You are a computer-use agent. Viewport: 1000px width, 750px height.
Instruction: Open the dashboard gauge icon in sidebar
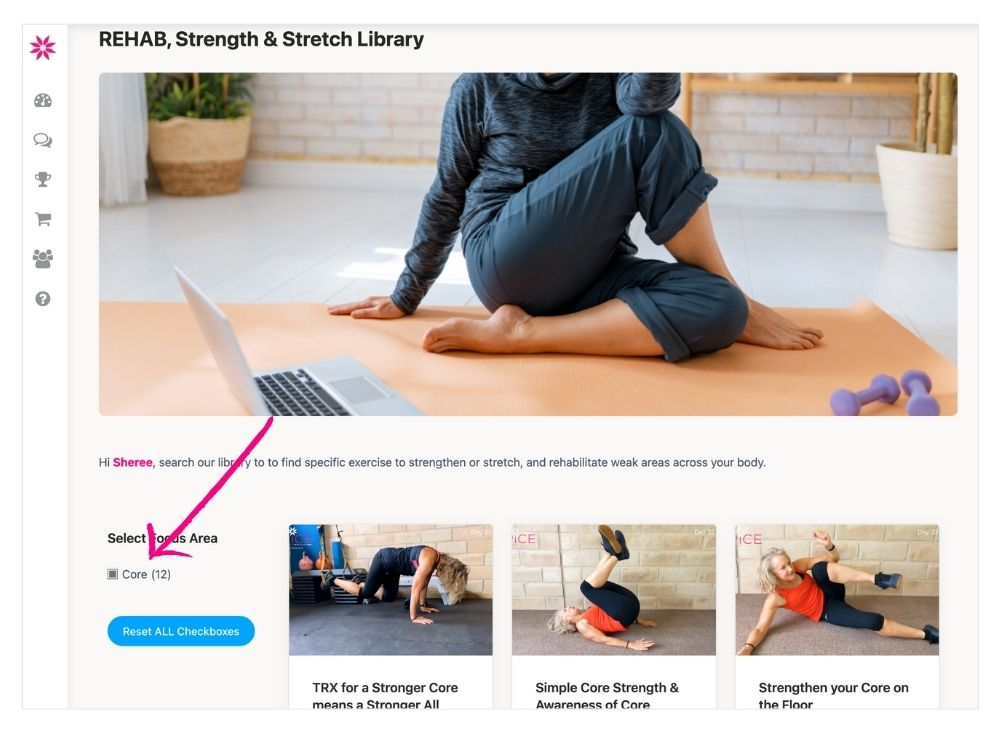[43, 100]
